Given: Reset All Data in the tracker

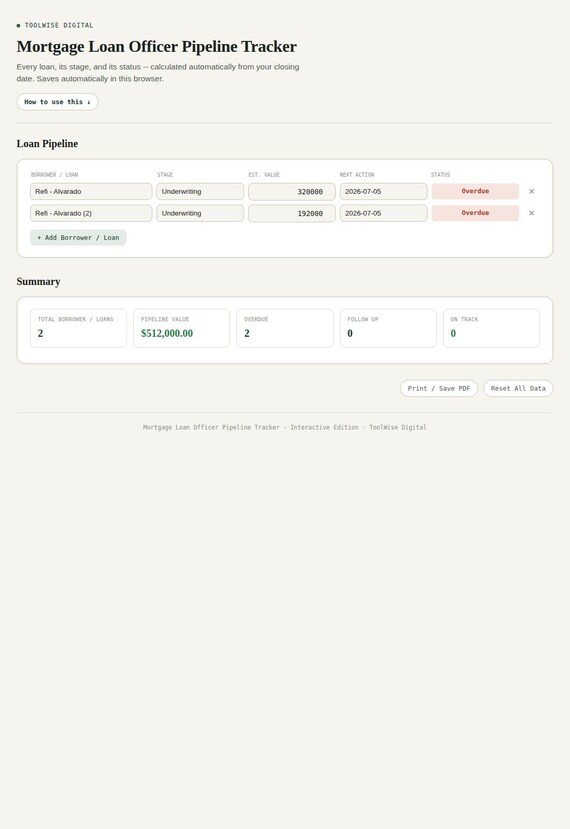Looking at the screenshot, I should coord(518,388).
